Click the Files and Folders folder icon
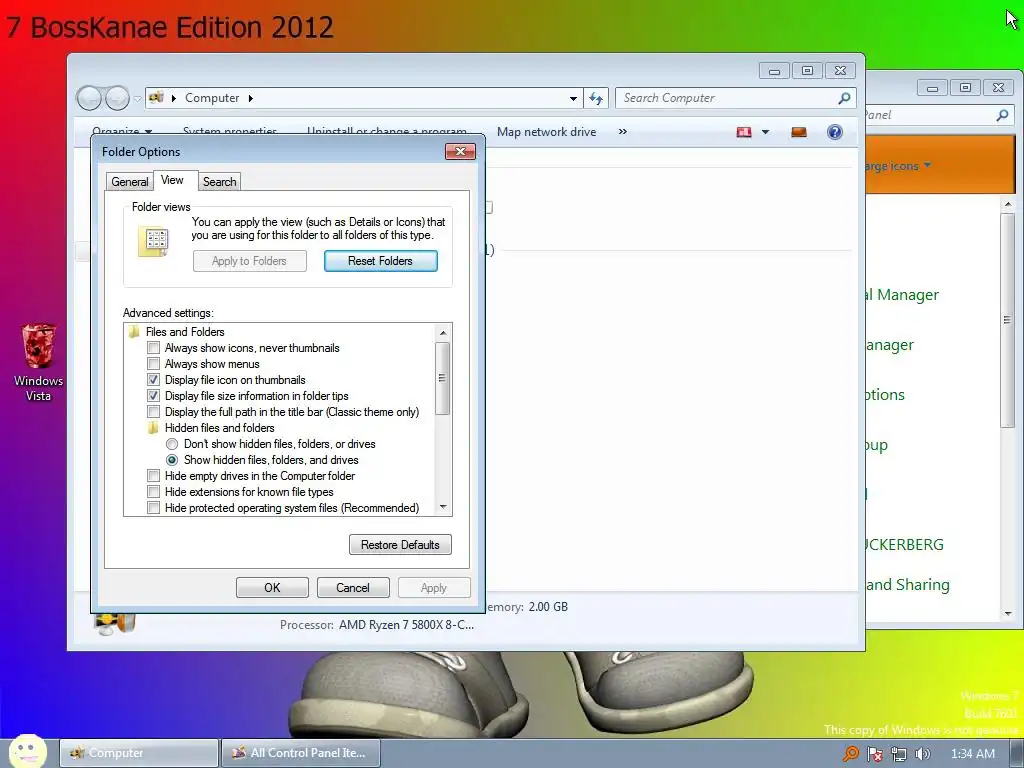 coord(135,332)
